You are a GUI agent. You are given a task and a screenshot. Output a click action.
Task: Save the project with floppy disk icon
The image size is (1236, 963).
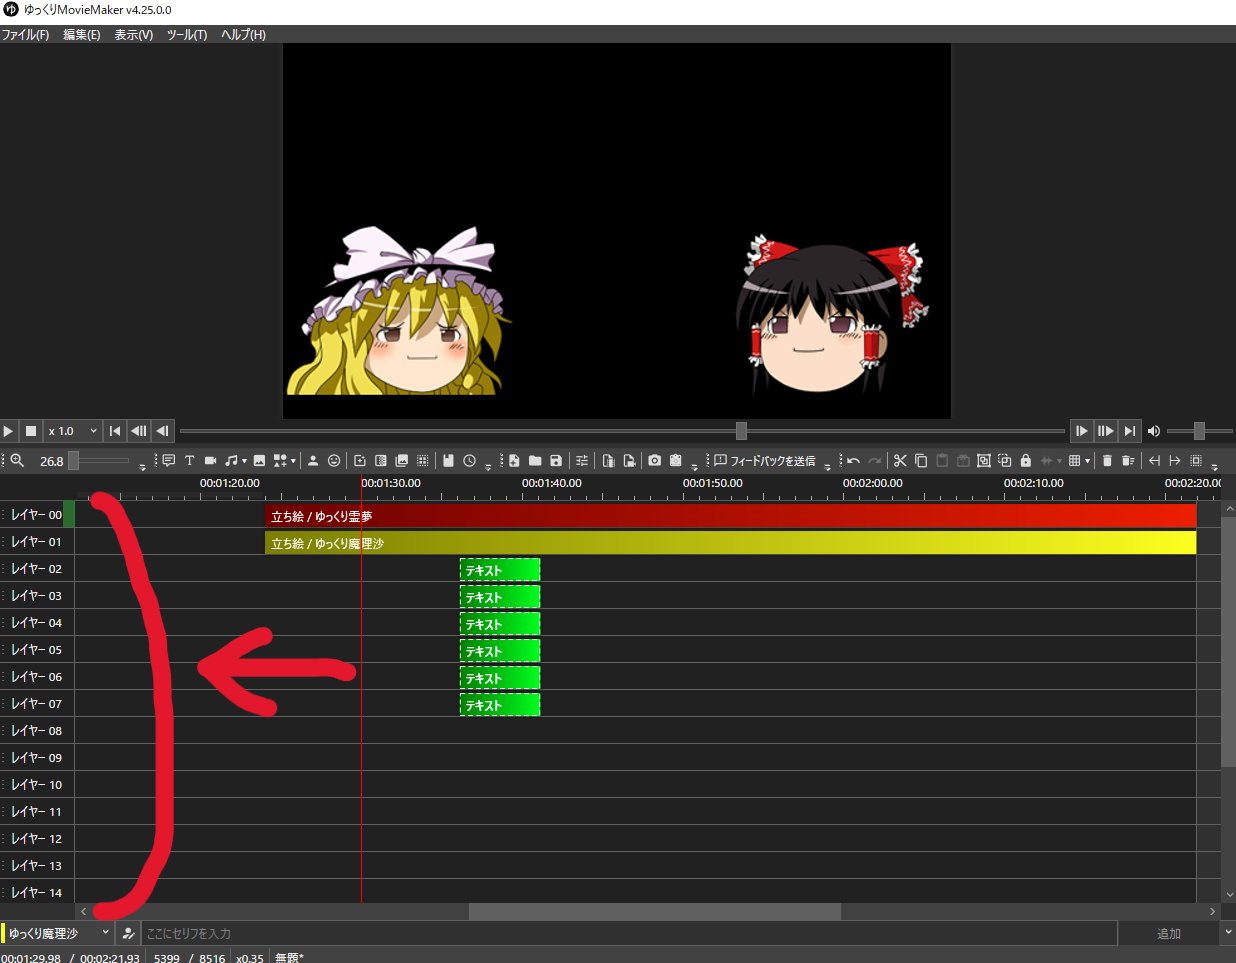556,460
